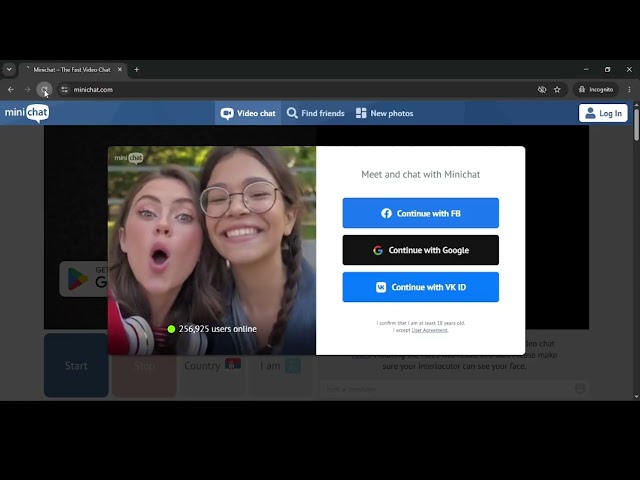Open the Country selector
The width and height of the screenshot is (640, 480).
212,376
